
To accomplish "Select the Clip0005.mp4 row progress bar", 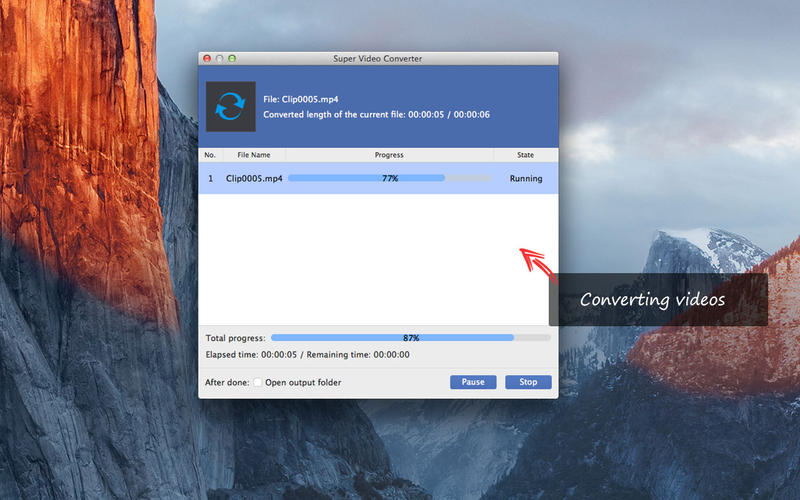I will click(390, 178).
